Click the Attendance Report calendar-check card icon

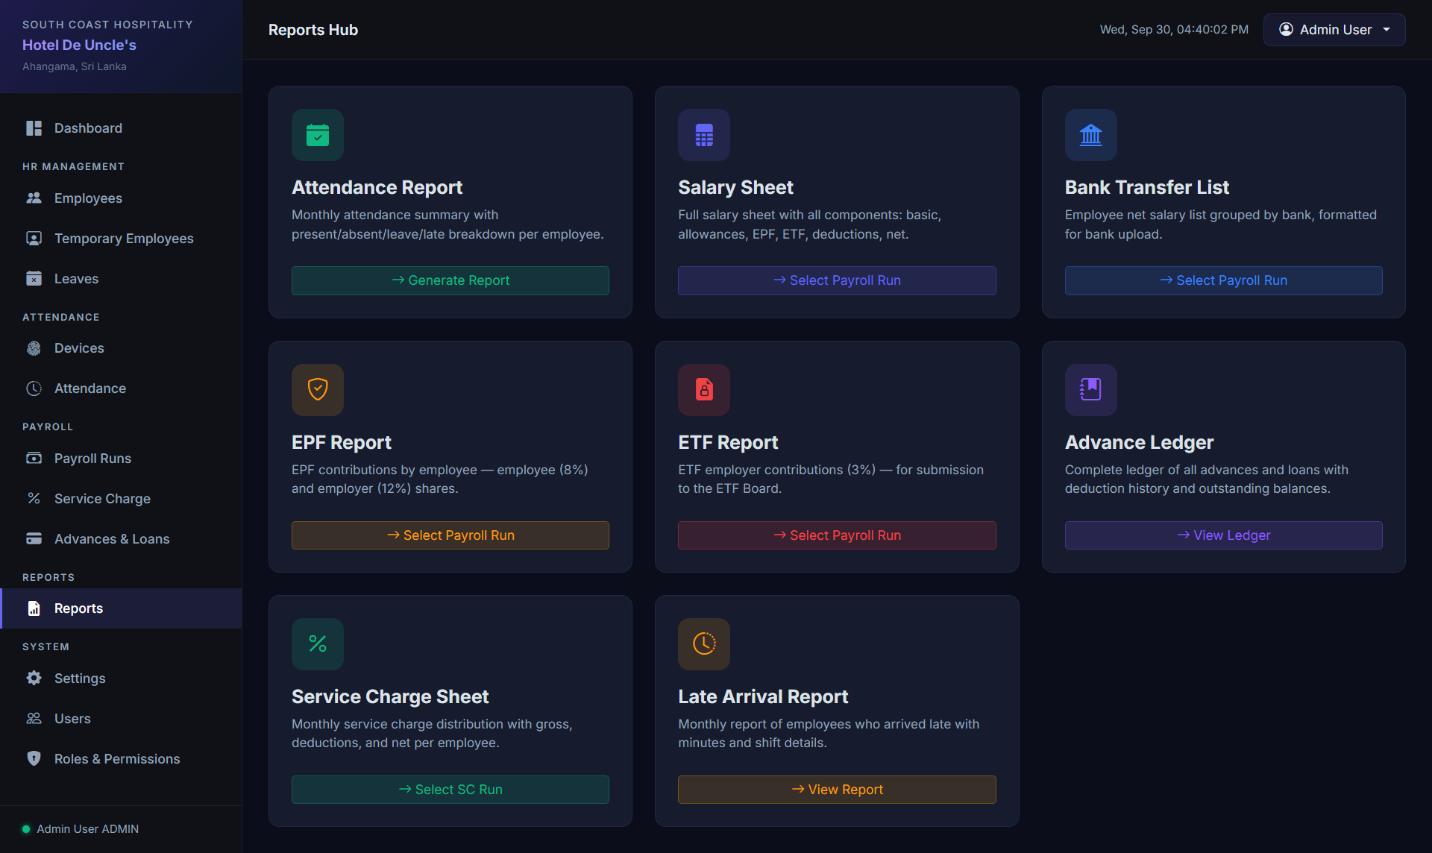pos(318,135)
